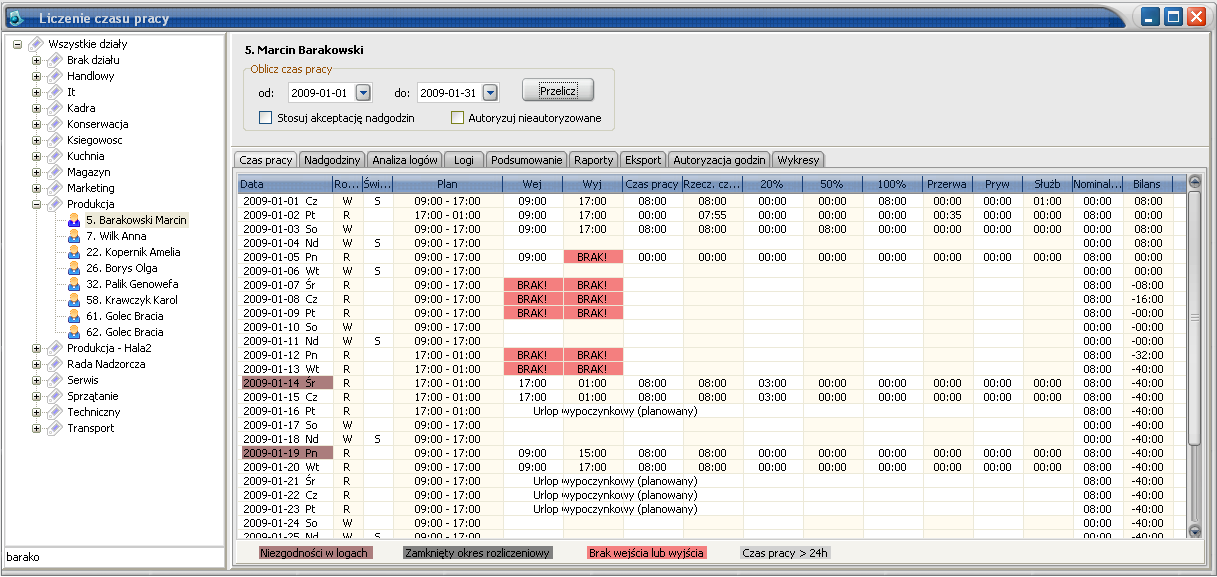Click the employee search field containing barako
The image size is (1217, 577).
113,557
